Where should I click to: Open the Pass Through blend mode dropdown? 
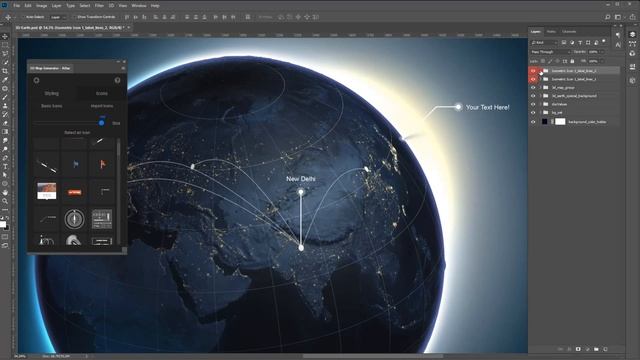point(551,52)
